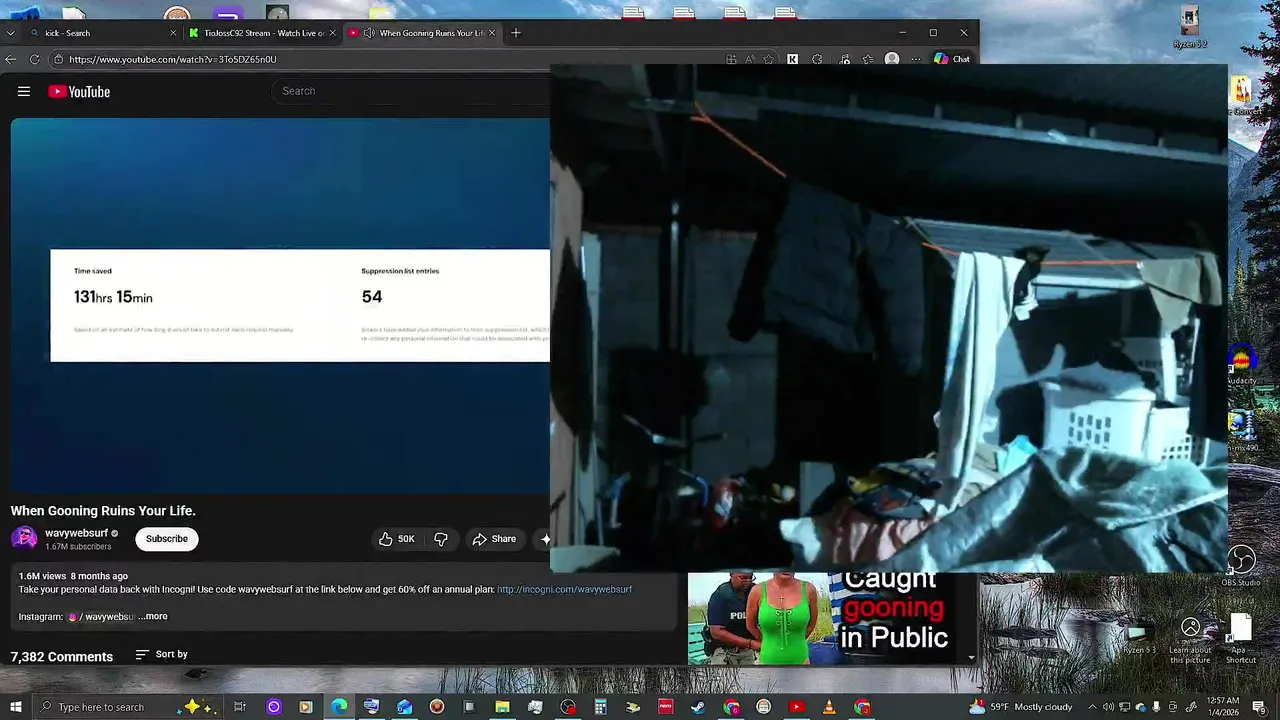Open wavywebsurf channel avatar
Screen dimensions: 1280x720
click(x=24, y=539)
